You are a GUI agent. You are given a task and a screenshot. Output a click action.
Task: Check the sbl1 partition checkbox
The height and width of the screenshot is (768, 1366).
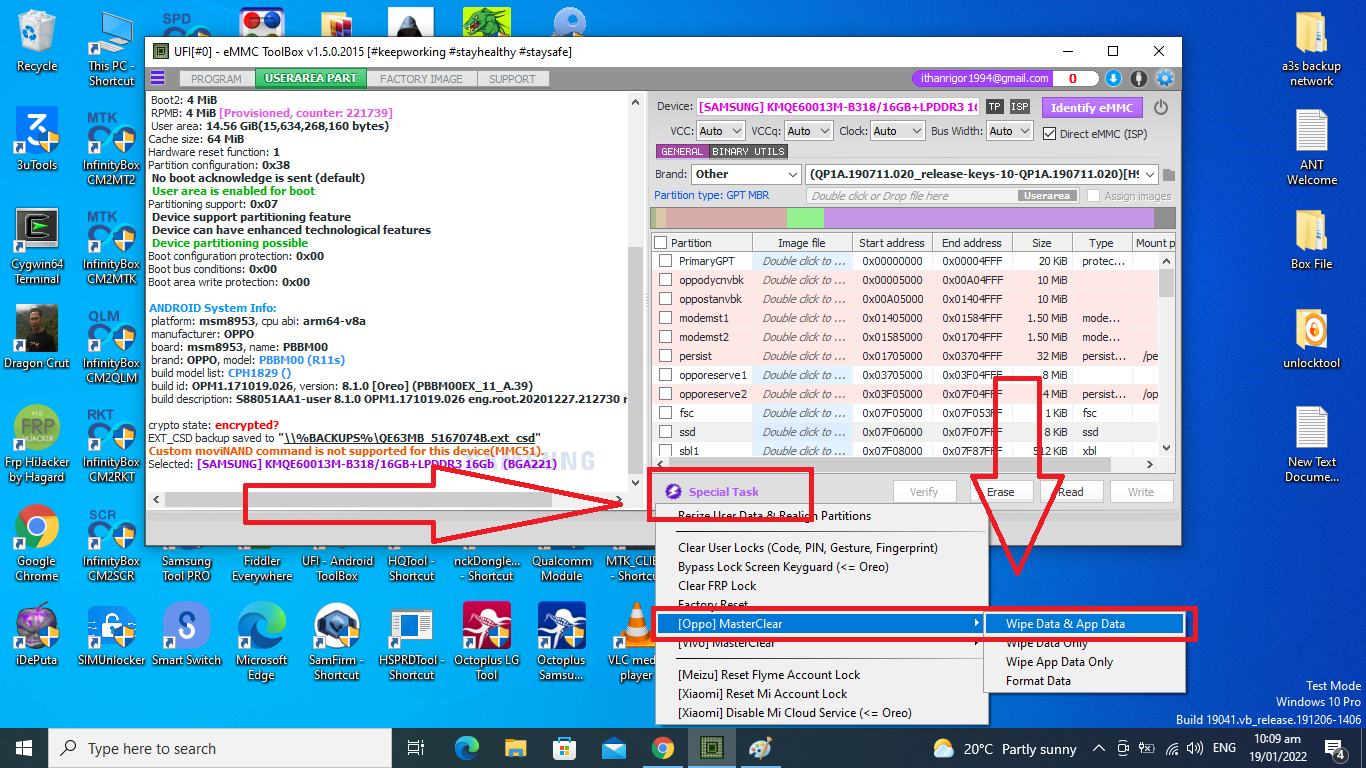point(665,451)
